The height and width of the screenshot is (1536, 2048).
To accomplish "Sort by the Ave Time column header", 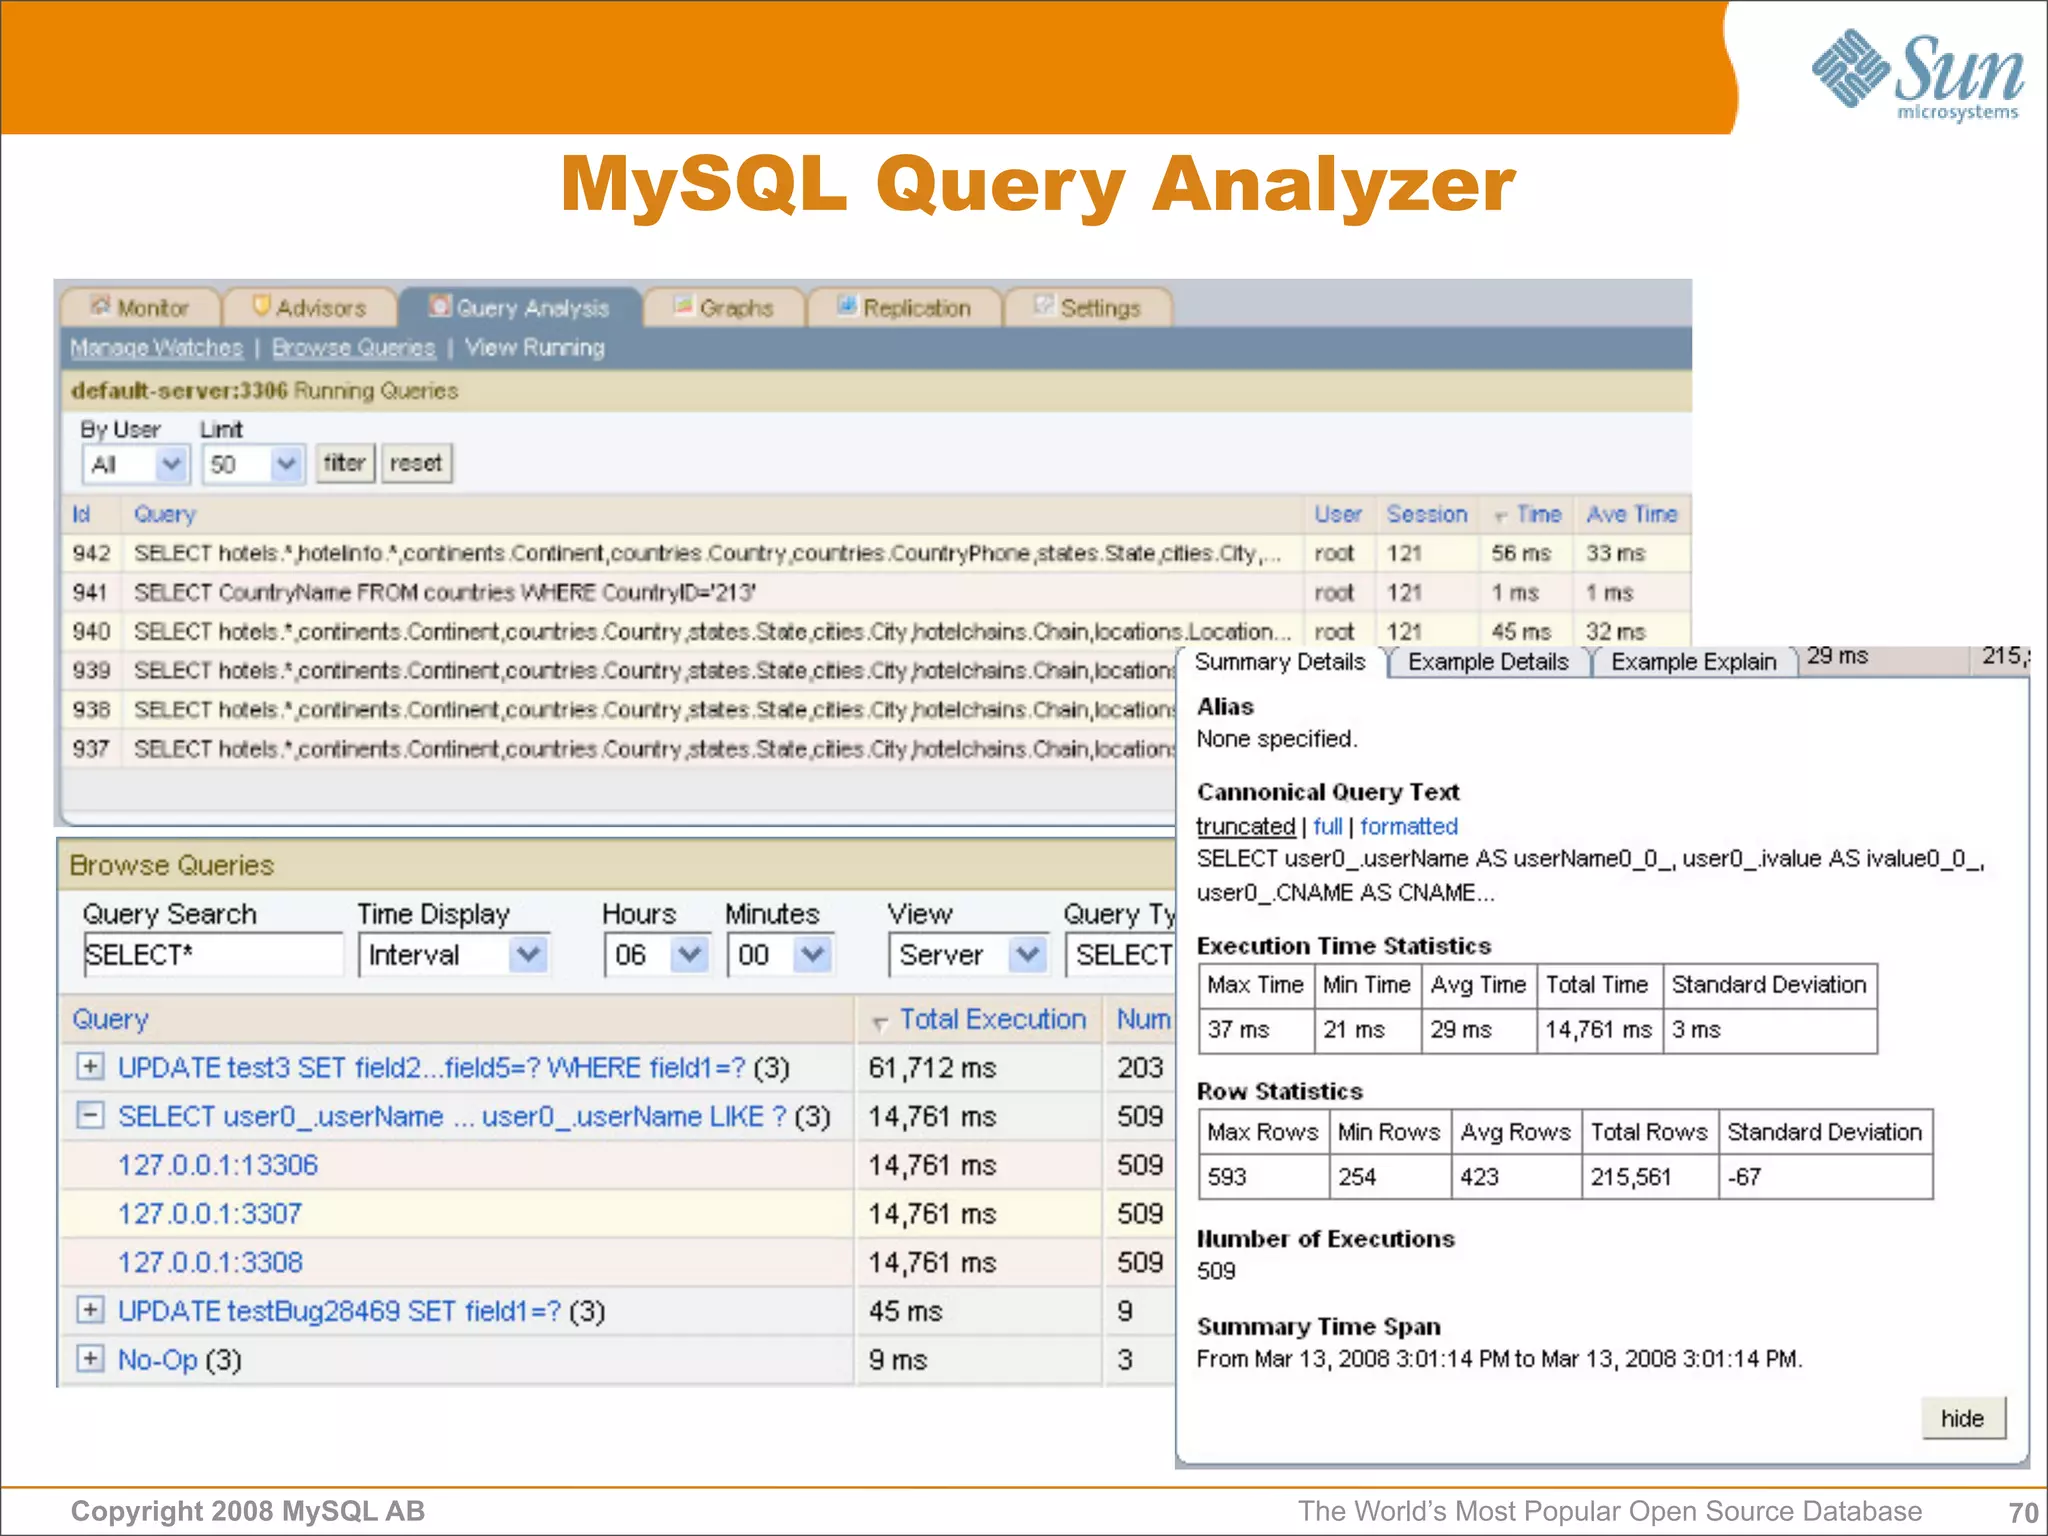I will pyautogui.click(x=1632, y=514).
